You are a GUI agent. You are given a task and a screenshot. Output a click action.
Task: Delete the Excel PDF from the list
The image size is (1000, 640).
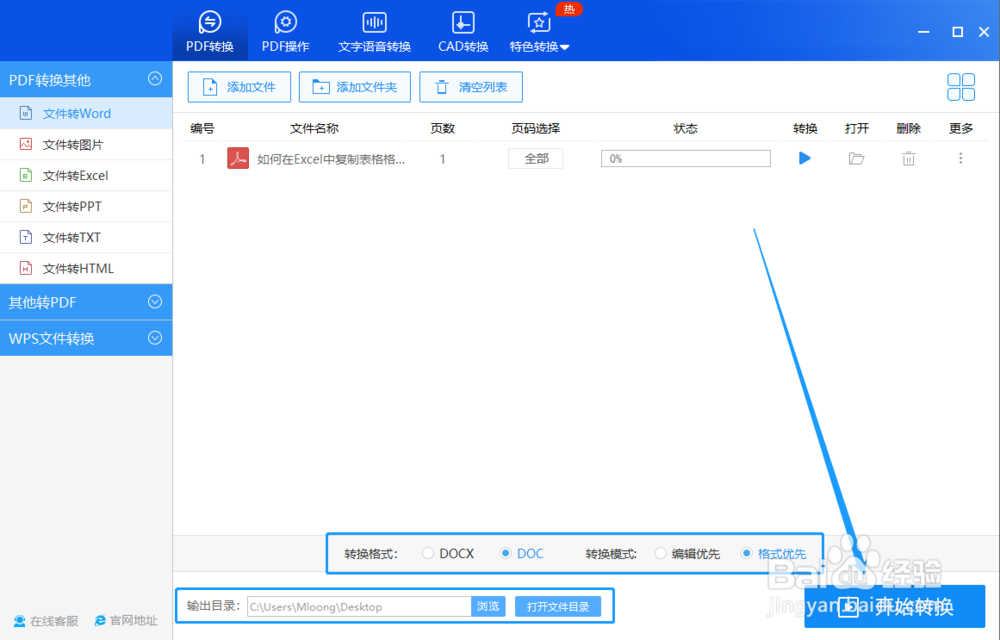pyautogui.click(x=908, y=157)
